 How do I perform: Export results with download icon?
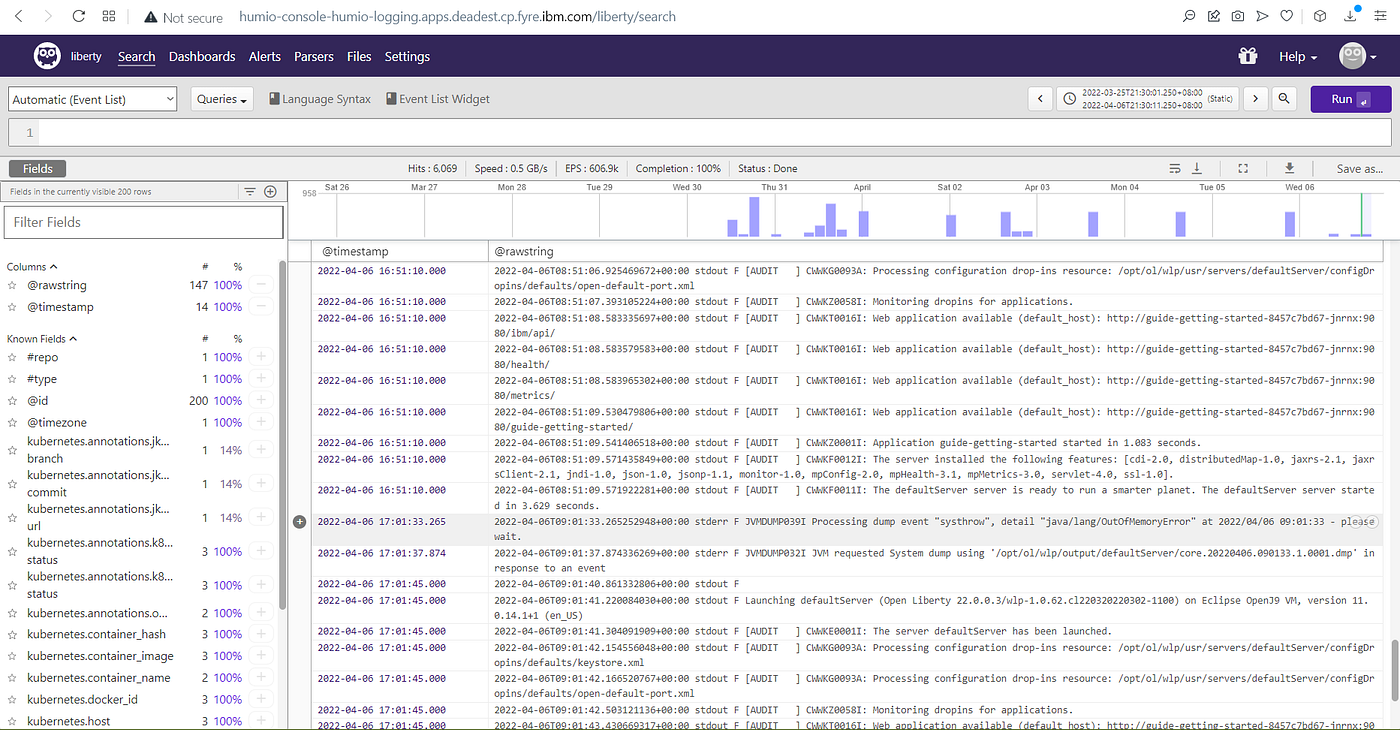(x=1290, y=168)
